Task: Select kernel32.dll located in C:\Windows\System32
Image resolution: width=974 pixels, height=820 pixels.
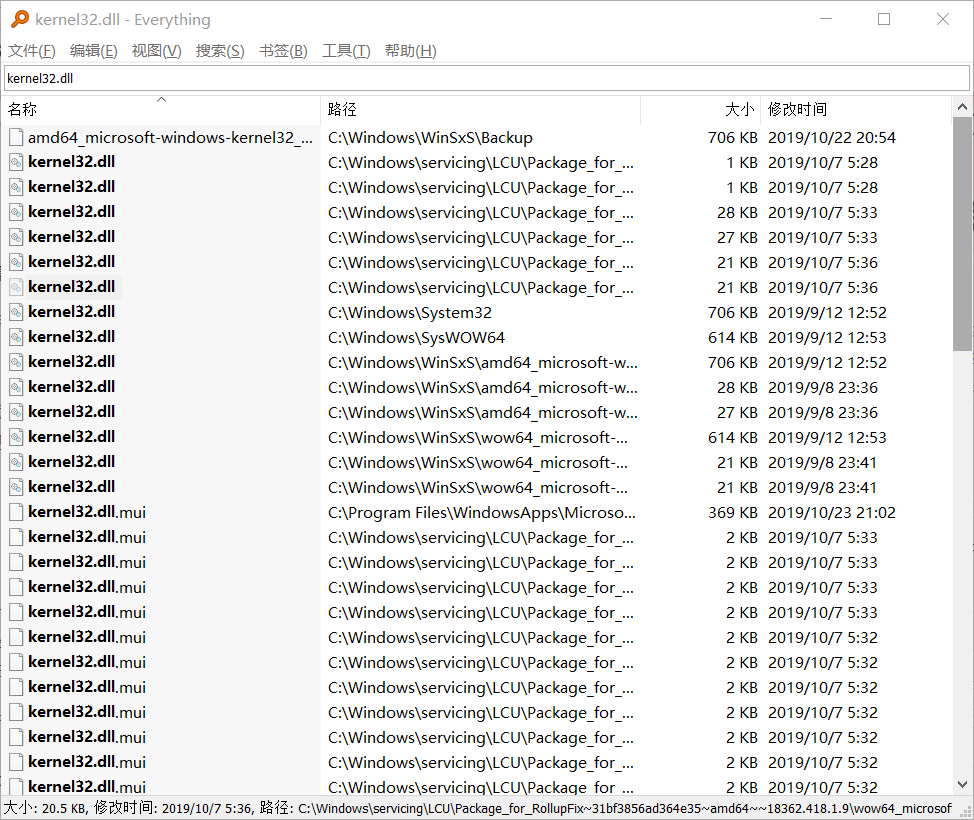Action: coord(71,312)
